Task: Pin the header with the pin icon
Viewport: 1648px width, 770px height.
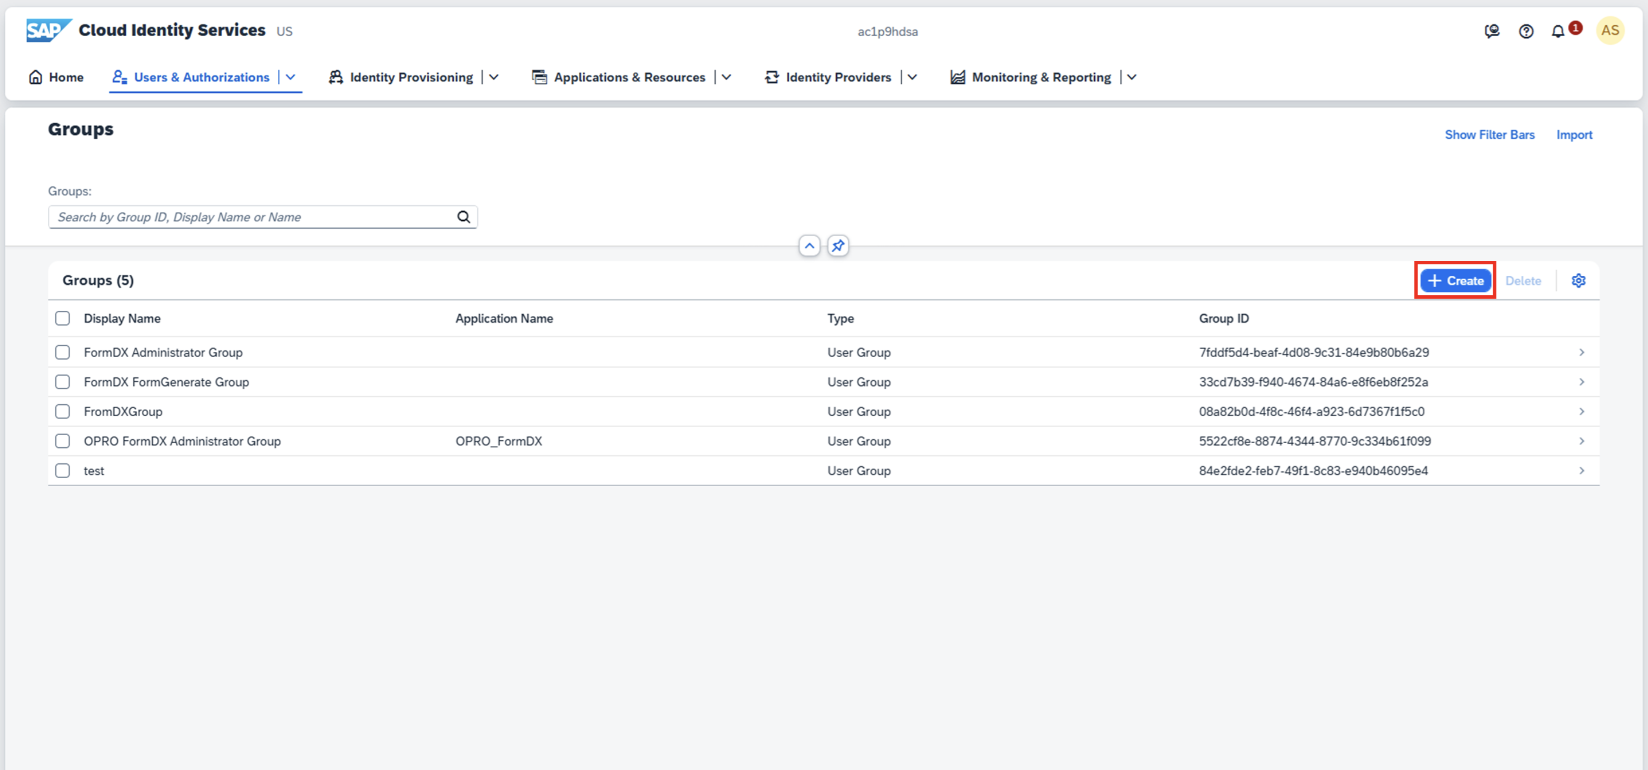Action: click(x=838, y=246)
